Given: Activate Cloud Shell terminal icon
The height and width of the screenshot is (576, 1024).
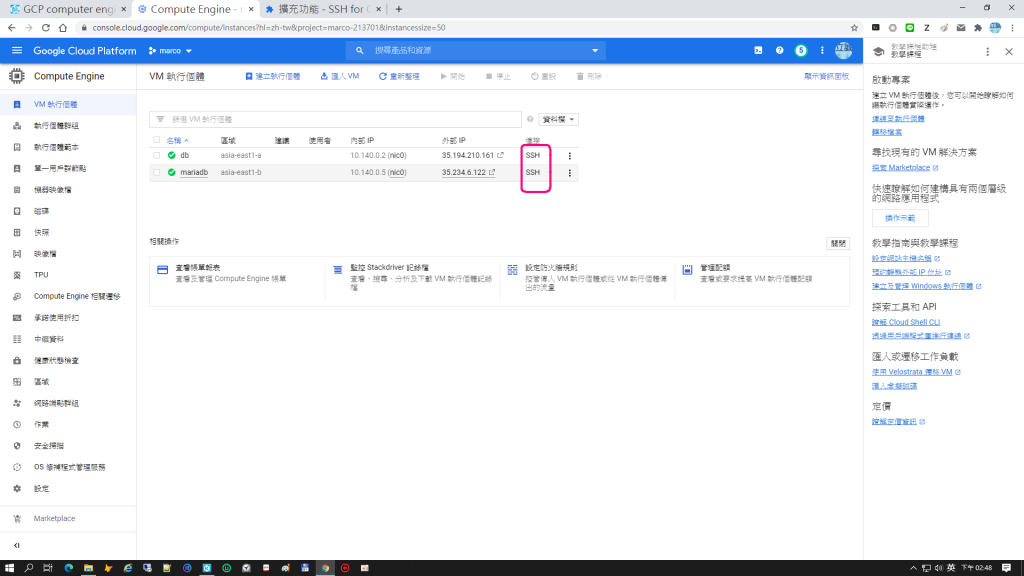Looking at the screenshot, I should (x=758, y=50).
